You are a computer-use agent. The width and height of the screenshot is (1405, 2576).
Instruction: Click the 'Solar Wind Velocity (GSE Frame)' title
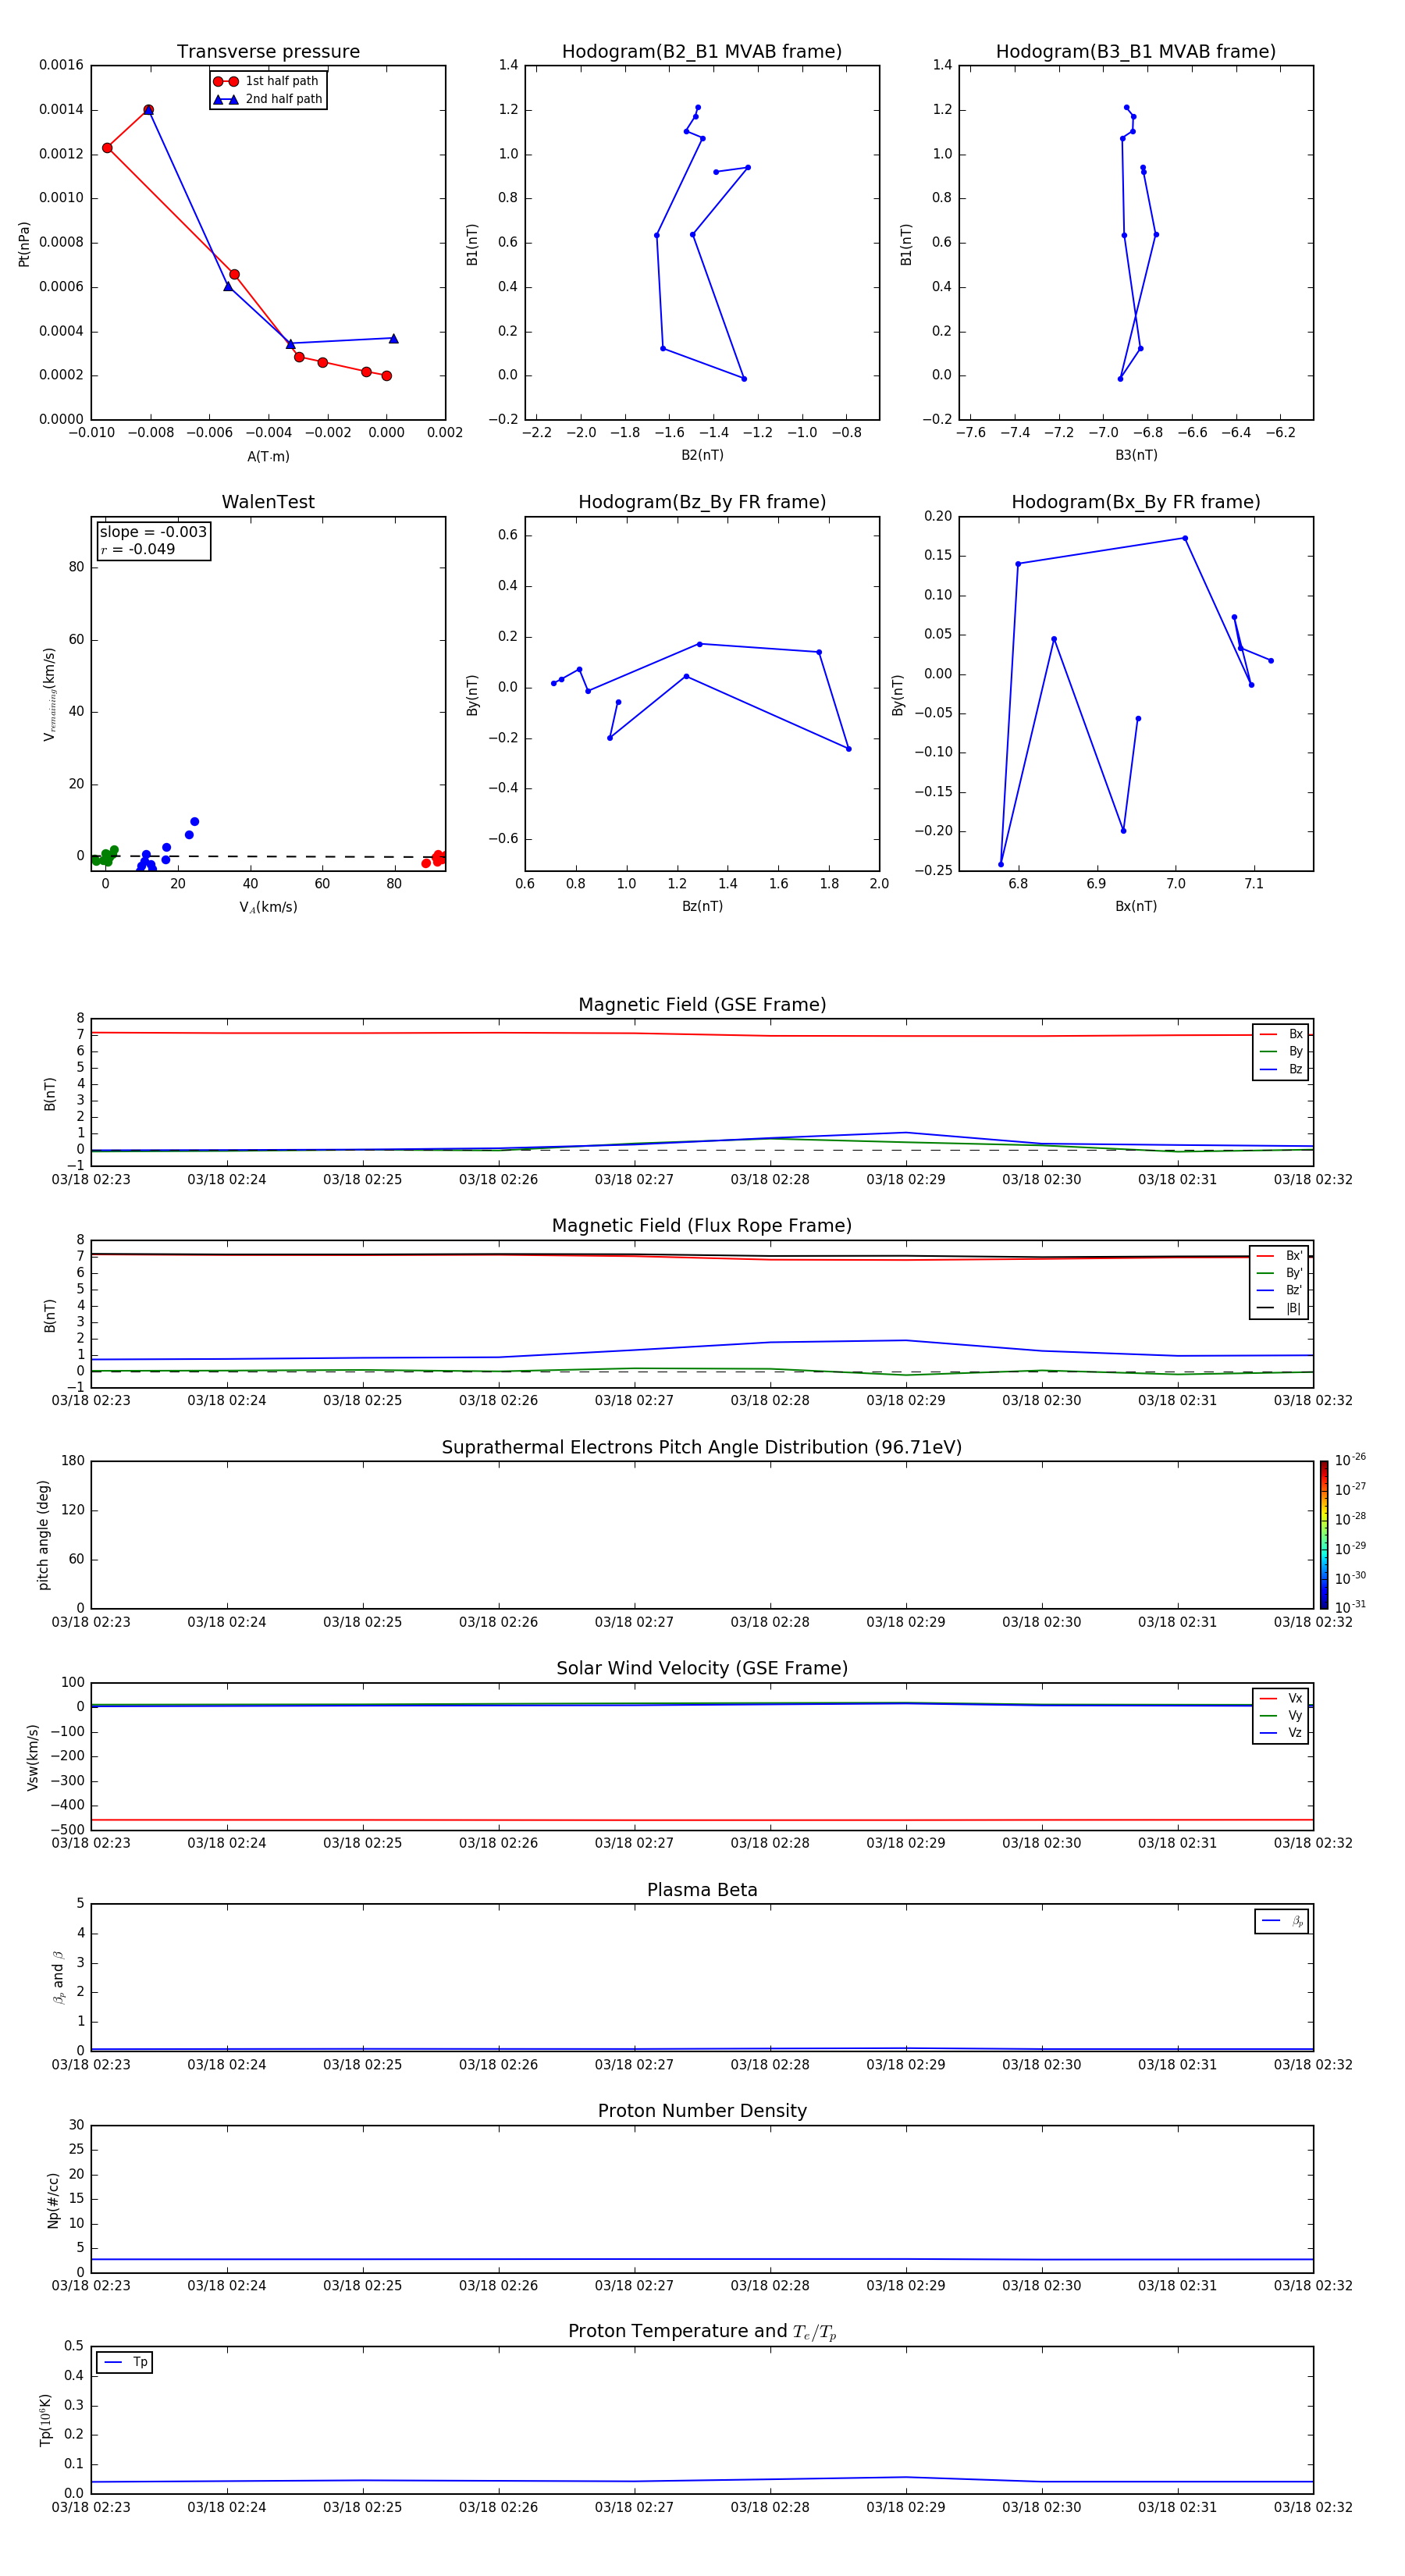pyautogui.click(x=702, y=1668)
